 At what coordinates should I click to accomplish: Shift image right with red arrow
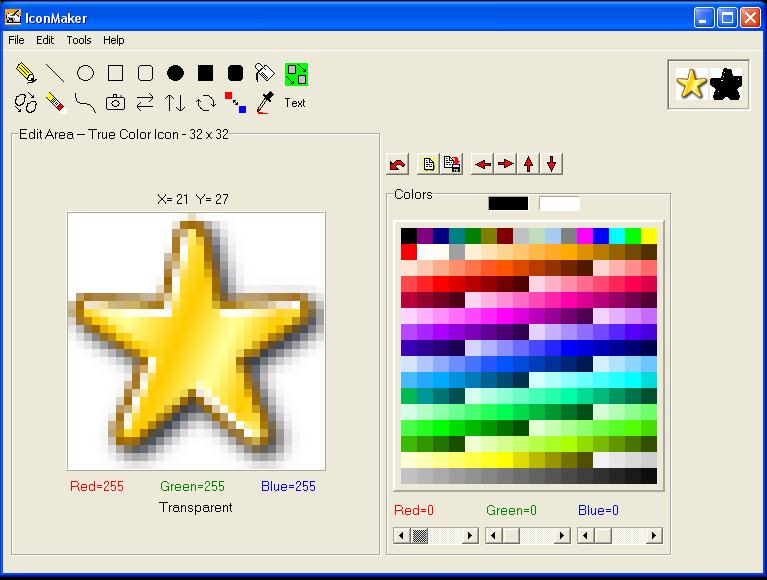coord(505,164)
